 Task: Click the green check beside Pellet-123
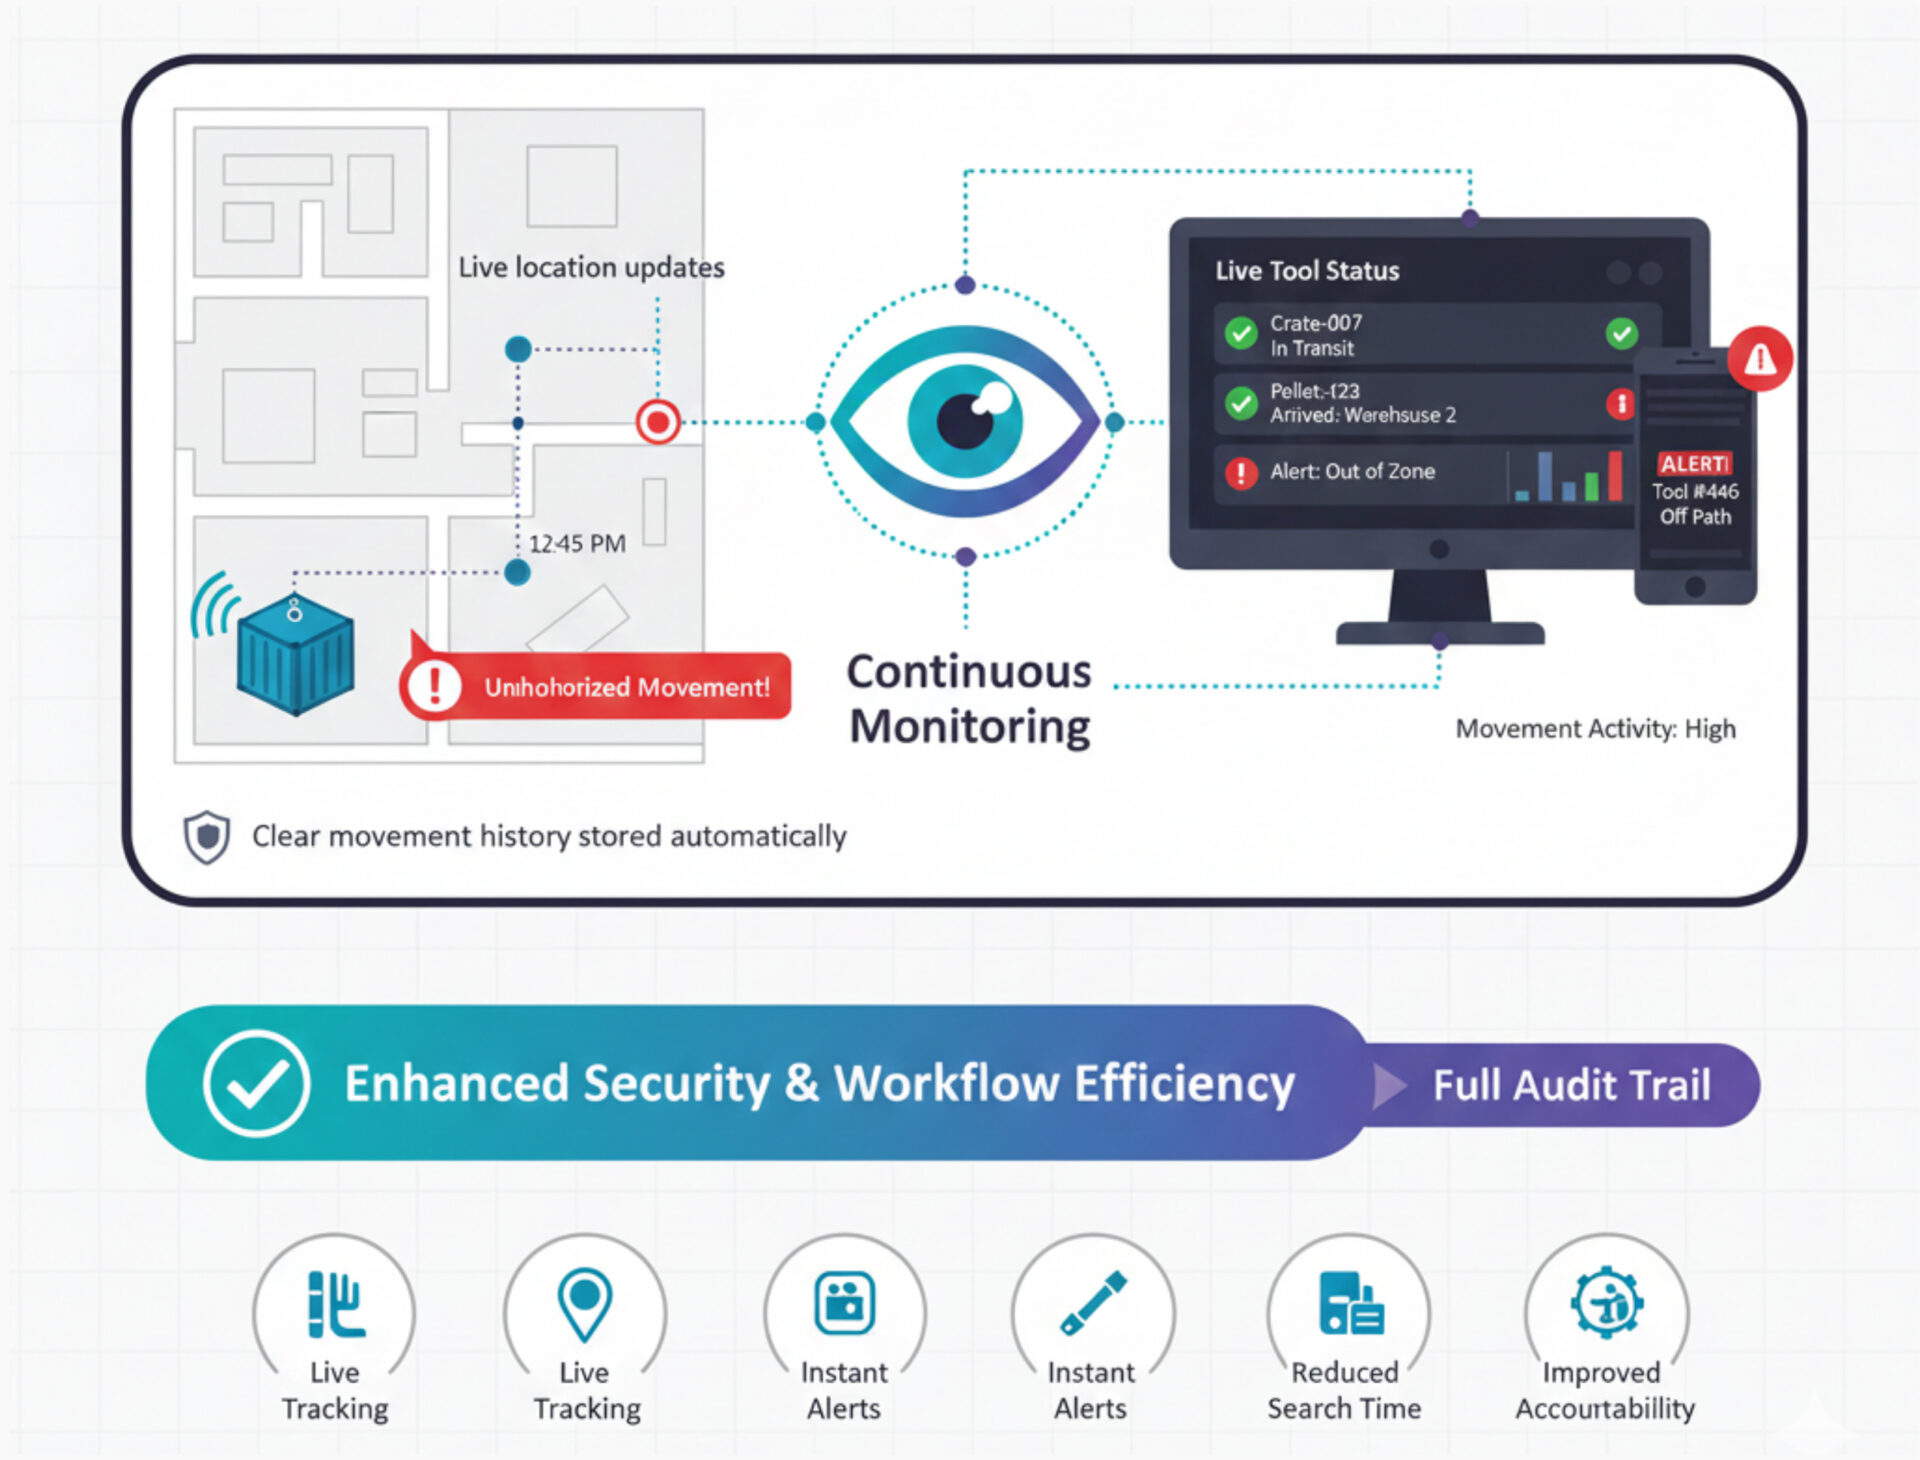point(1241,403)
